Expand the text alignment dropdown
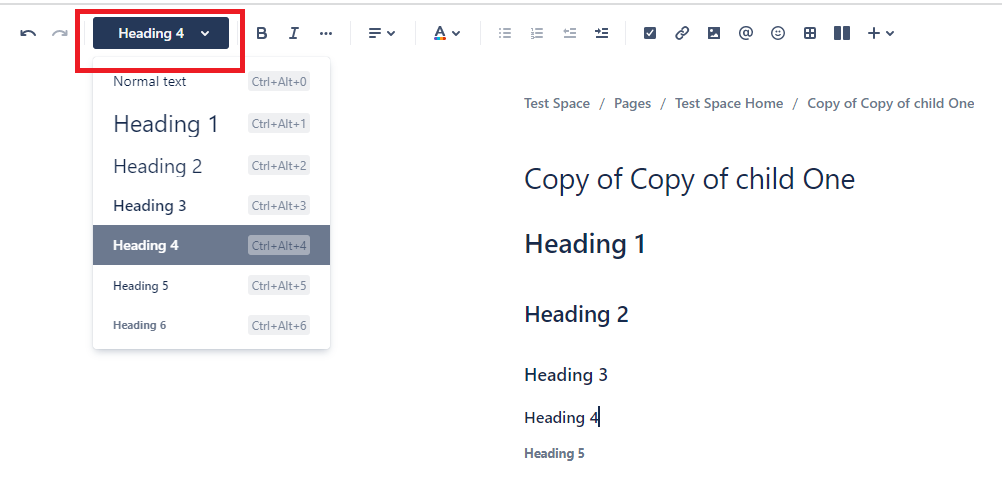Image resolution: width=1002 pixels, height=477 pixels. 382,33
